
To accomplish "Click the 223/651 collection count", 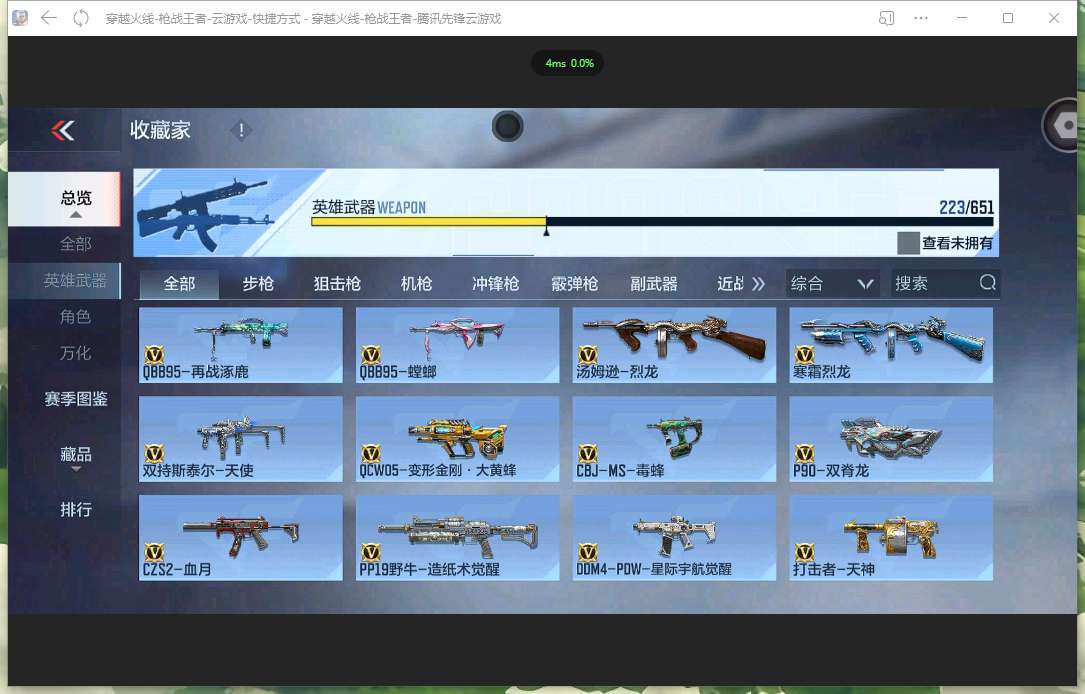I will 966,207.
